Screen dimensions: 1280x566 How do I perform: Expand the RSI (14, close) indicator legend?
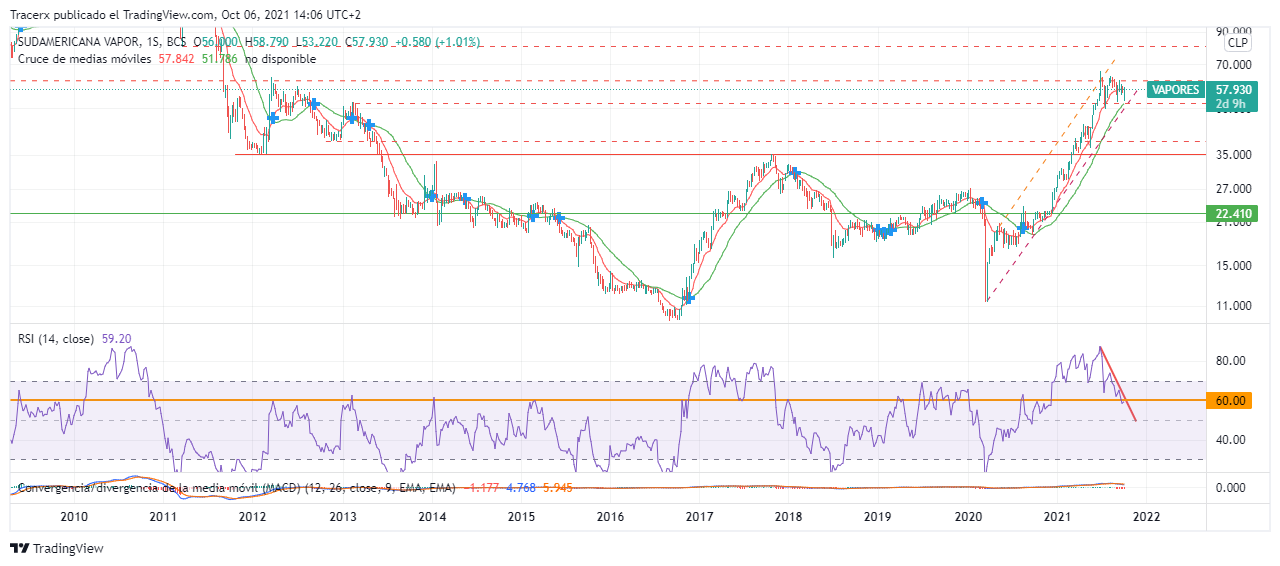(54, 339)
